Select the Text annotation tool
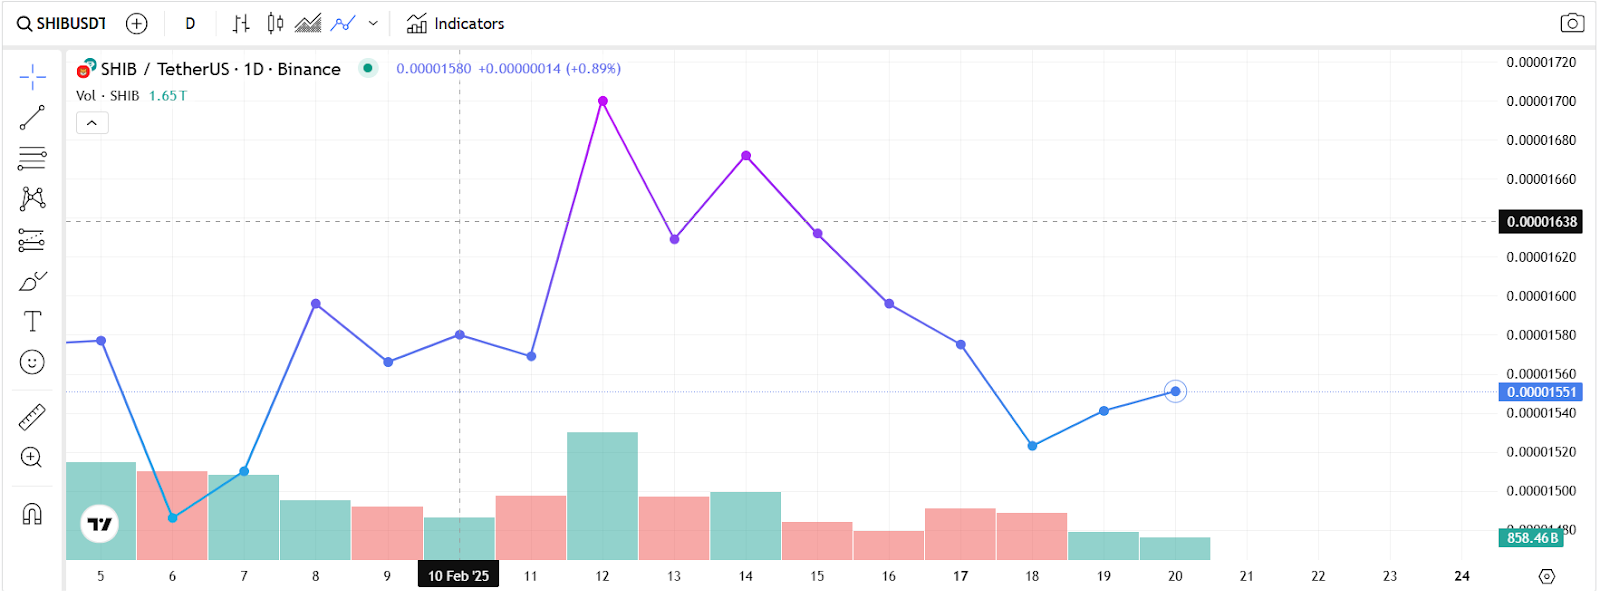This screenshot has width=1600, height=608. pyautogui.click(x=32, y=321)
